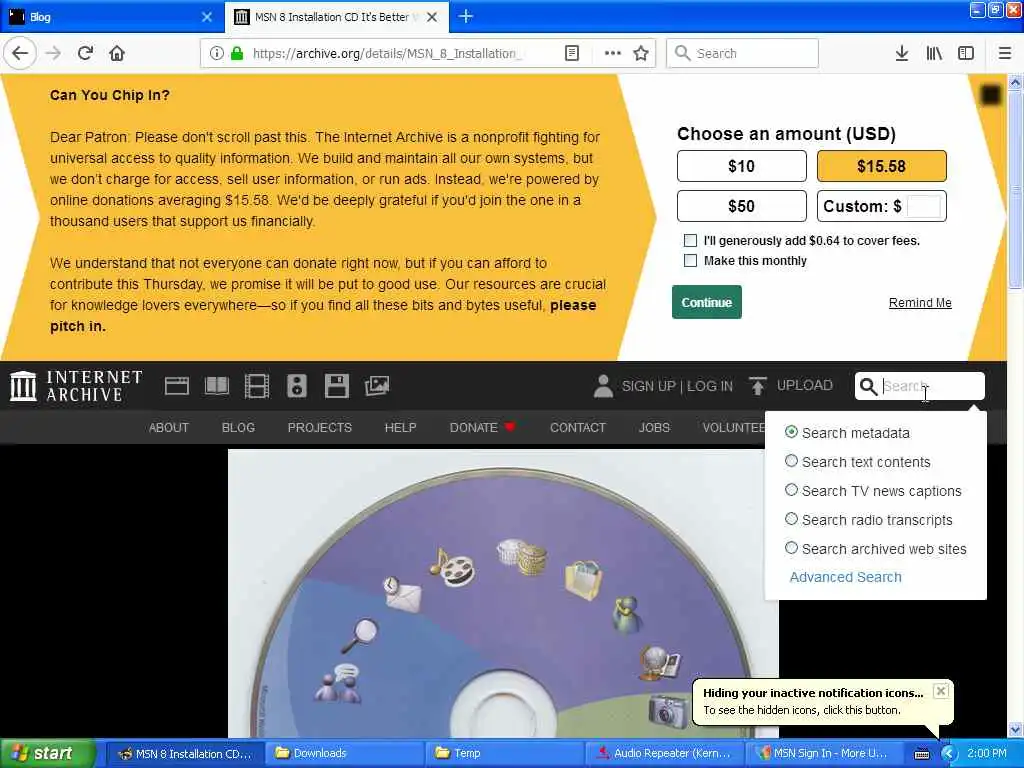1024x768 pixels.
Task: Click the magnifier in Archive search
Action: pos(868,386)
